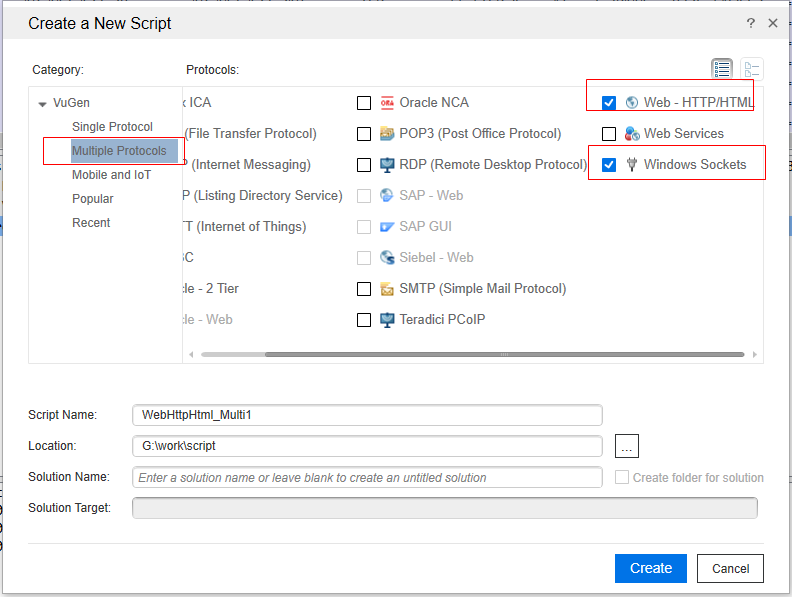Click the Windows Sockets plug icon
This screenshot has height=597, width=792.
point(632,165)
